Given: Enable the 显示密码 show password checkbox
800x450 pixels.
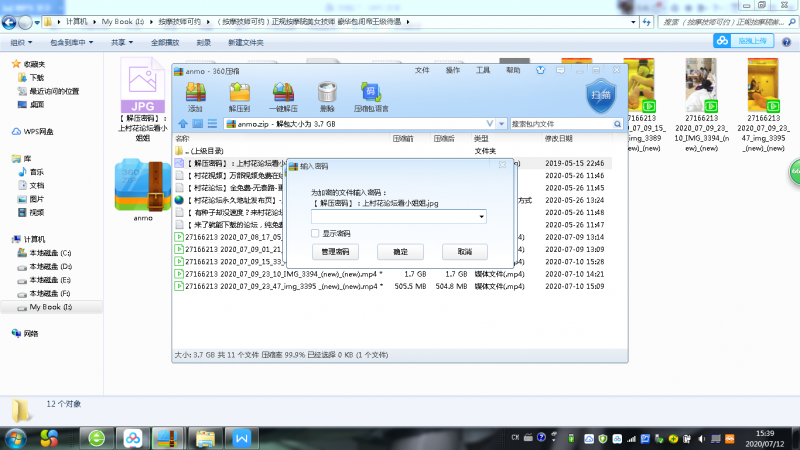Looking at the screenshot, I should [316, 233].
